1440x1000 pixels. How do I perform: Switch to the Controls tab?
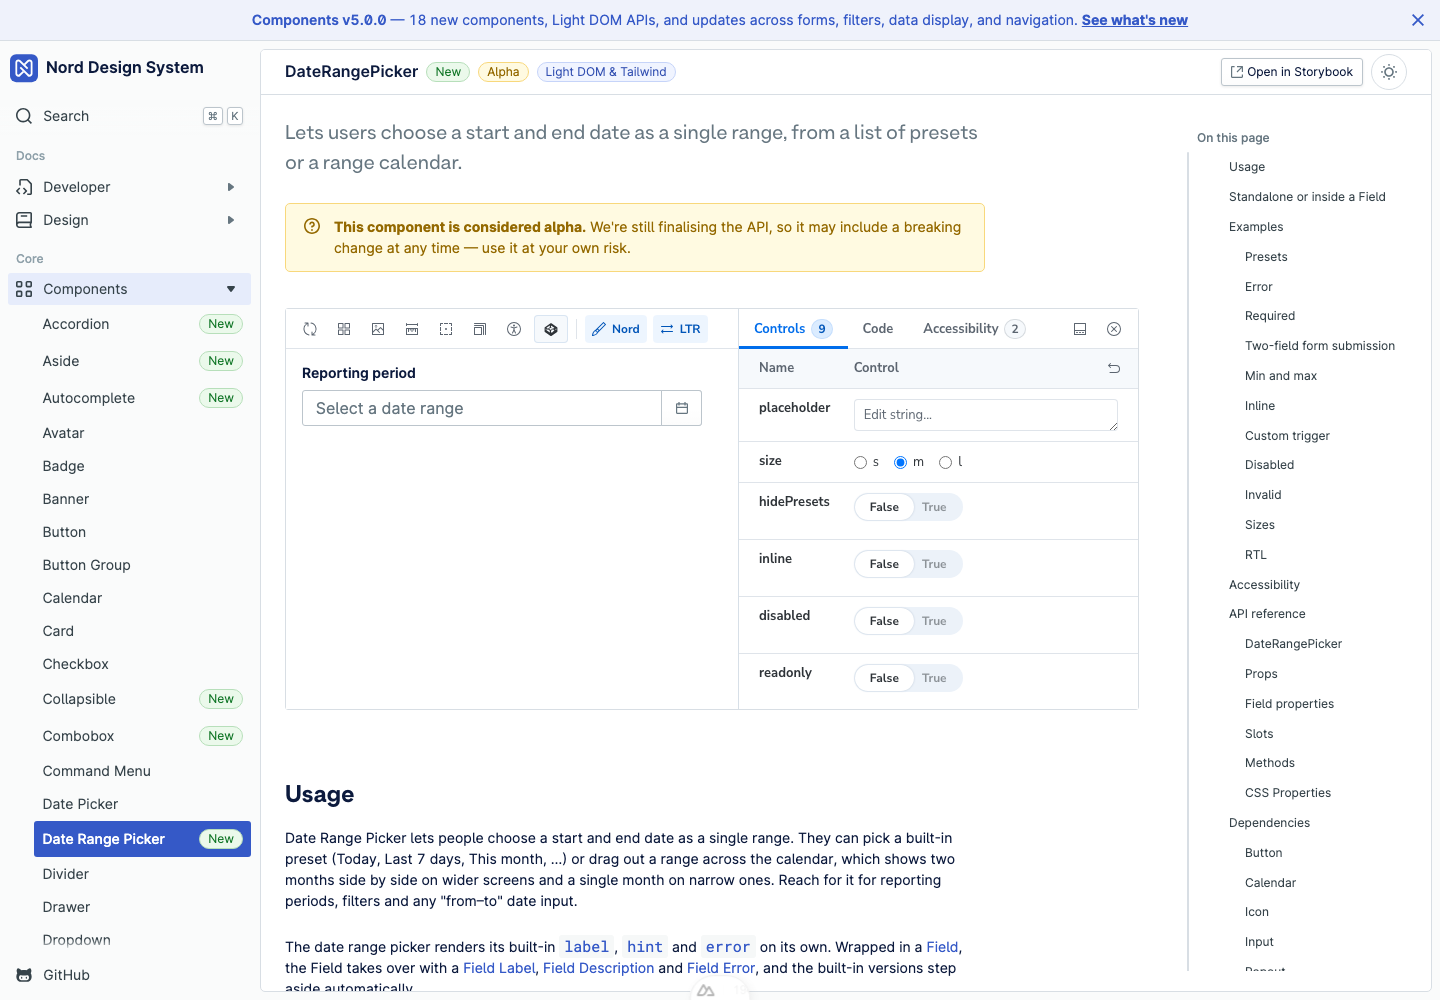793,329
